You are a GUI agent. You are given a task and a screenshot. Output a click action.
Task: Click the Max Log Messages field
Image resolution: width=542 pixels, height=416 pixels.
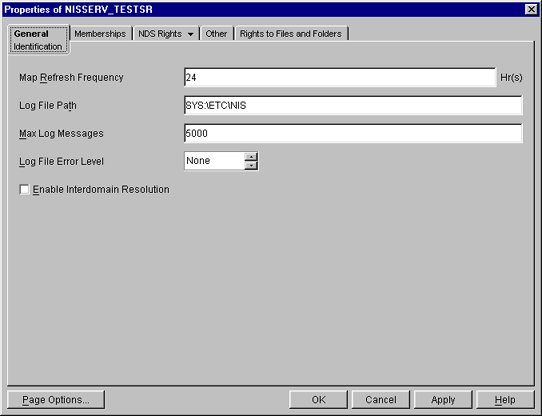[x=353, y=133]
